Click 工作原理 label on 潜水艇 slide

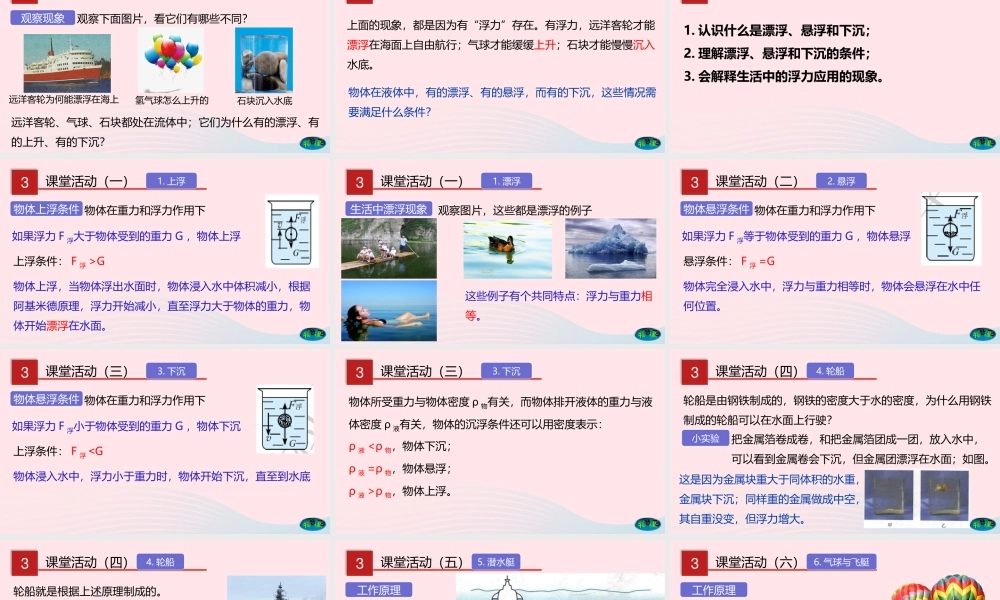[379, 590]
